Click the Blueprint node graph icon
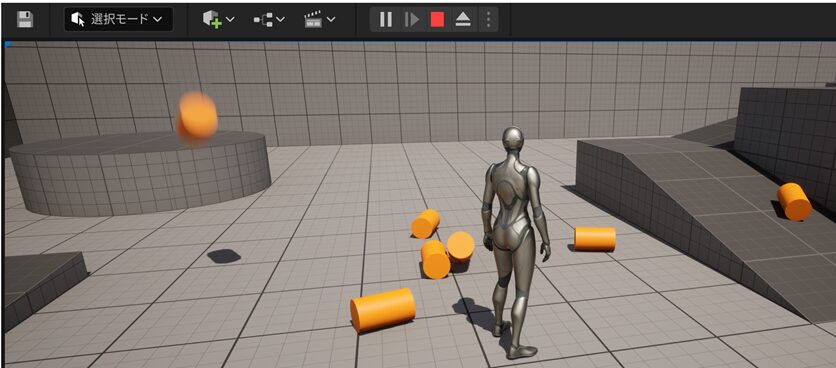 click(x=263, y=20)
